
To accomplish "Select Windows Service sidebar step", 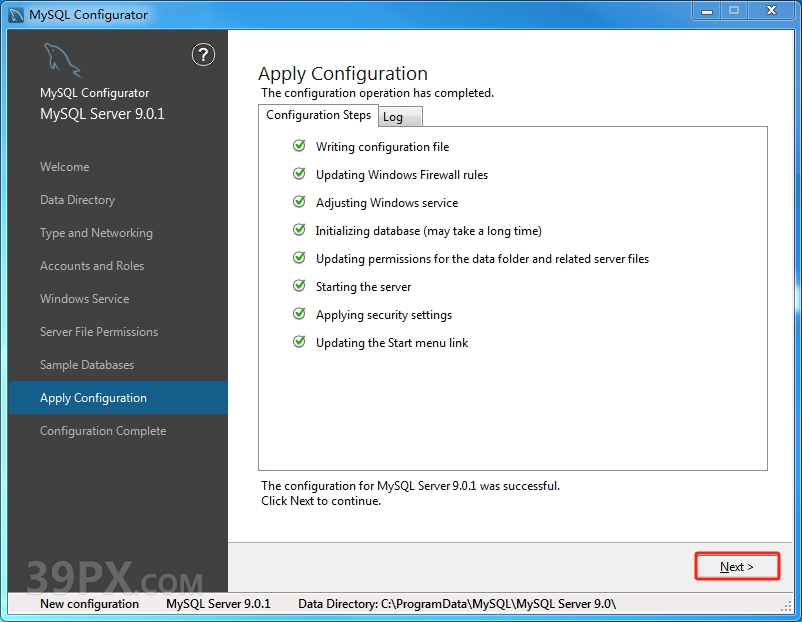I will pyautogui.click(x=84, y=299).
